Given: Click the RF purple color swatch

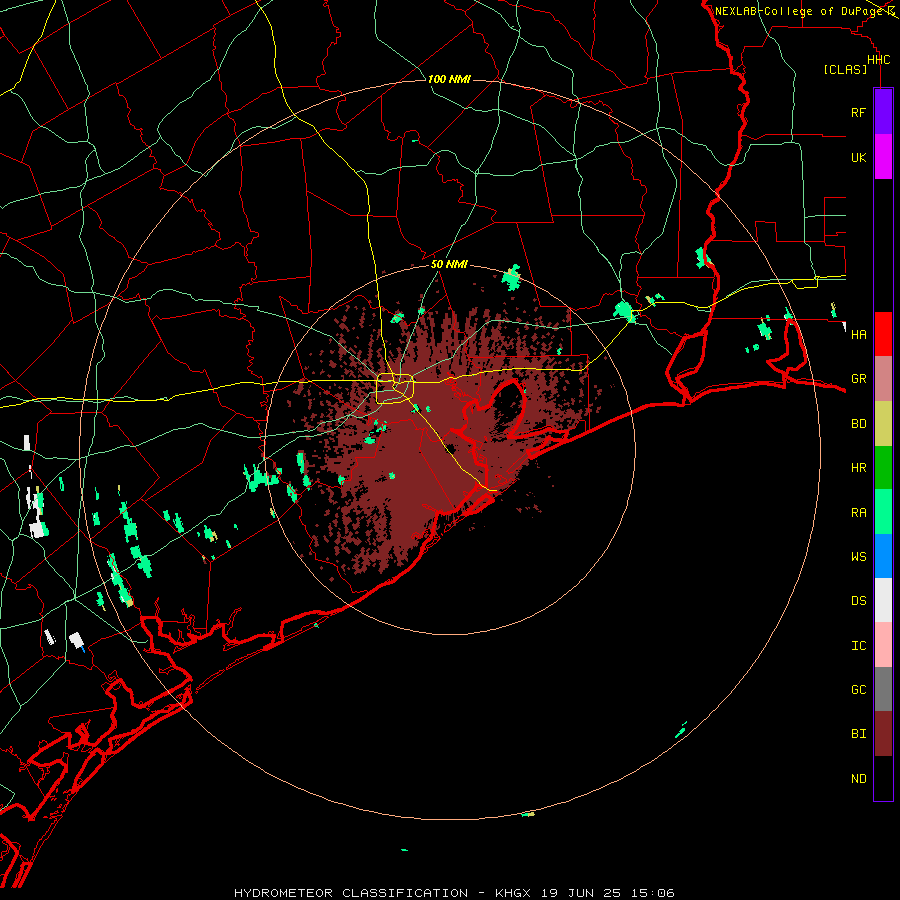Looking at the screenshot, I should (x=883, y=112).
